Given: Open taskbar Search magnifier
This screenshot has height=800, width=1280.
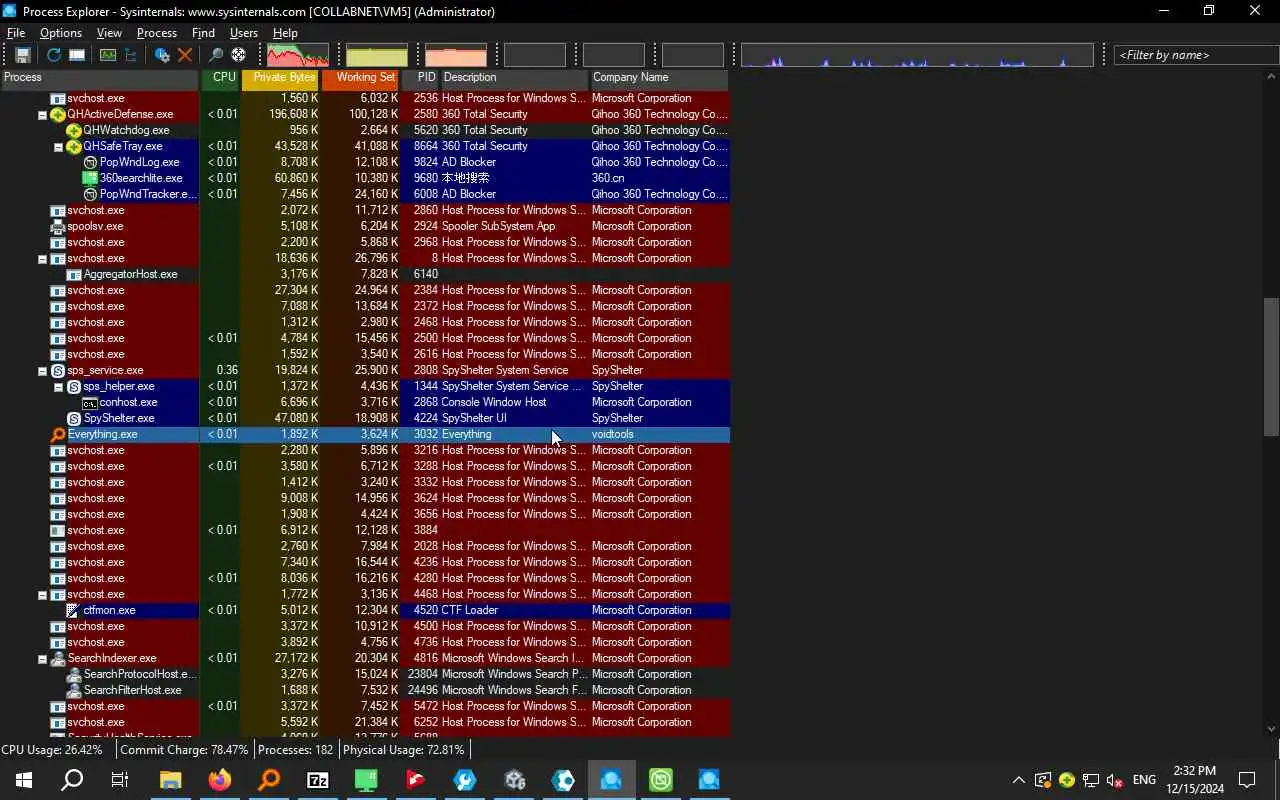Looking at the screenshot, I should [x=72, y=780].
